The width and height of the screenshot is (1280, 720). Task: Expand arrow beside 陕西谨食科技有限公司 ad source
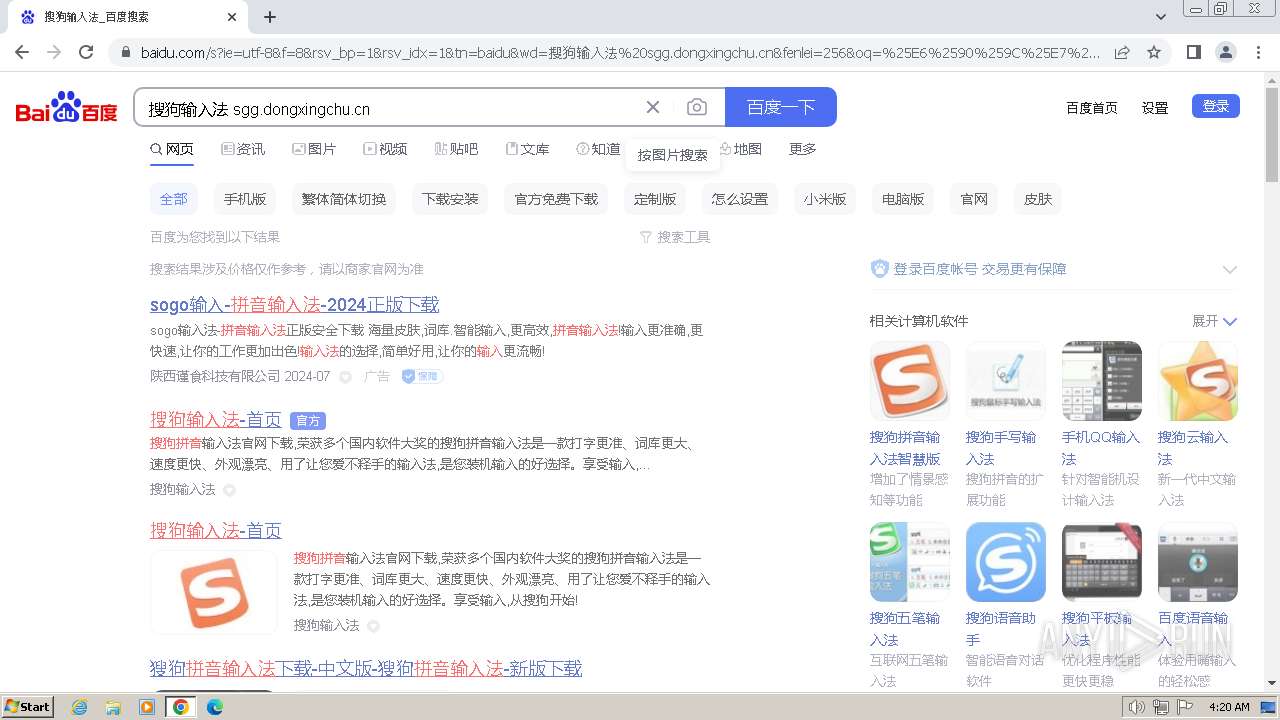coord(345,377)
